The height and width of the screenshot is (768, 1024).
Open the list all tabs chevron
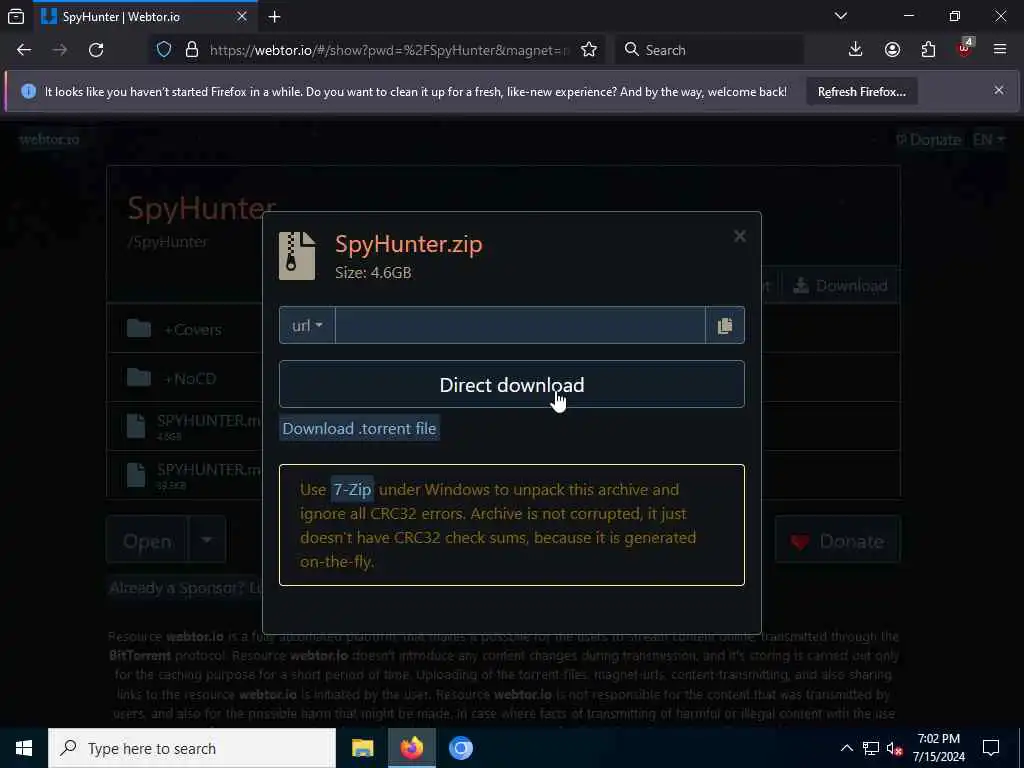(841, 16)
